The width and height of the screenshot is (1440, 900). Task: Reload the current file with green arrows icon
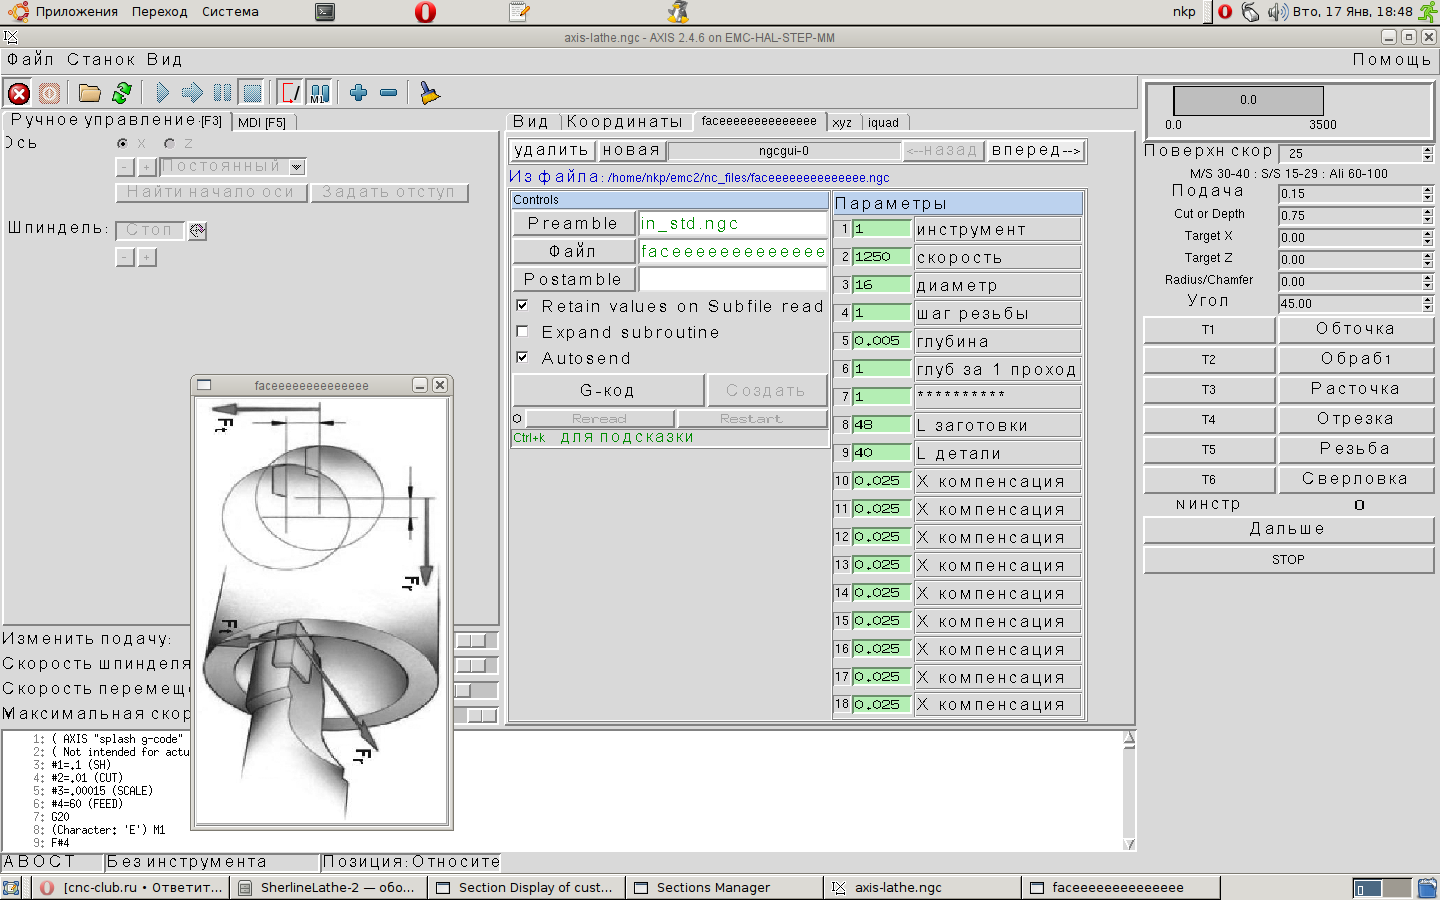(x=122, y=93)
